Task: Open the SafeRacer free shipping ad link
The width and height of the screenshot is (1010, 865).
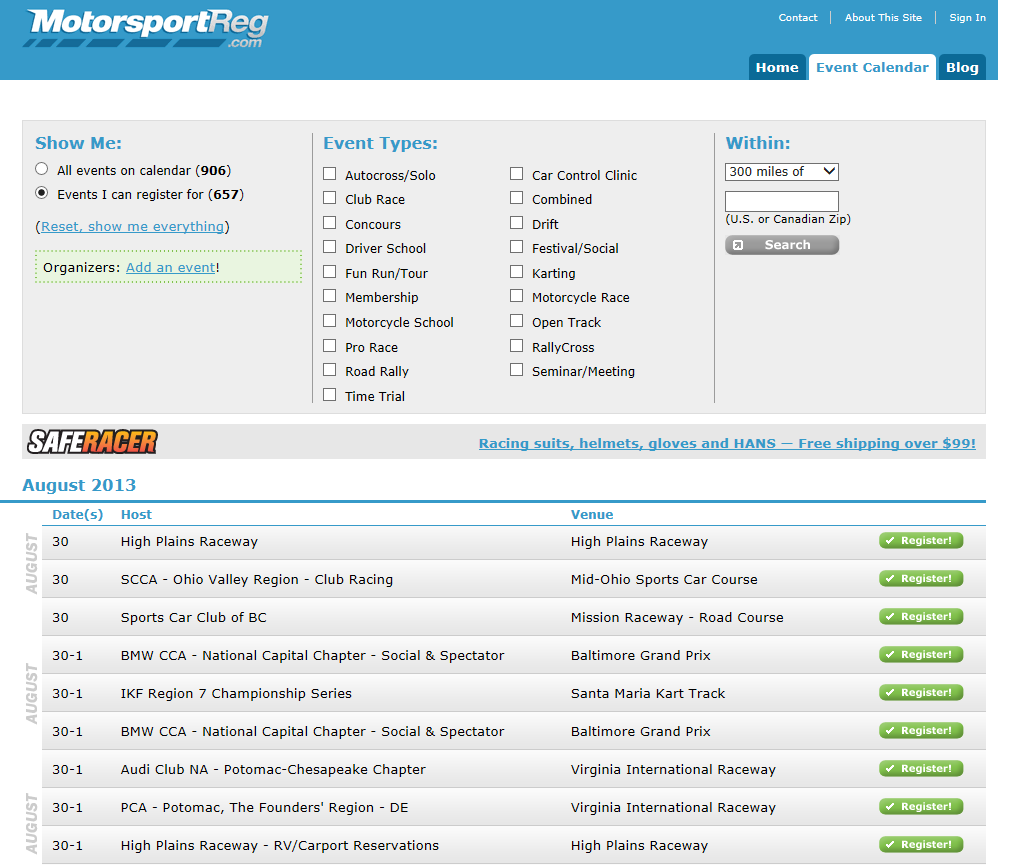Action: tap(727, 443)
